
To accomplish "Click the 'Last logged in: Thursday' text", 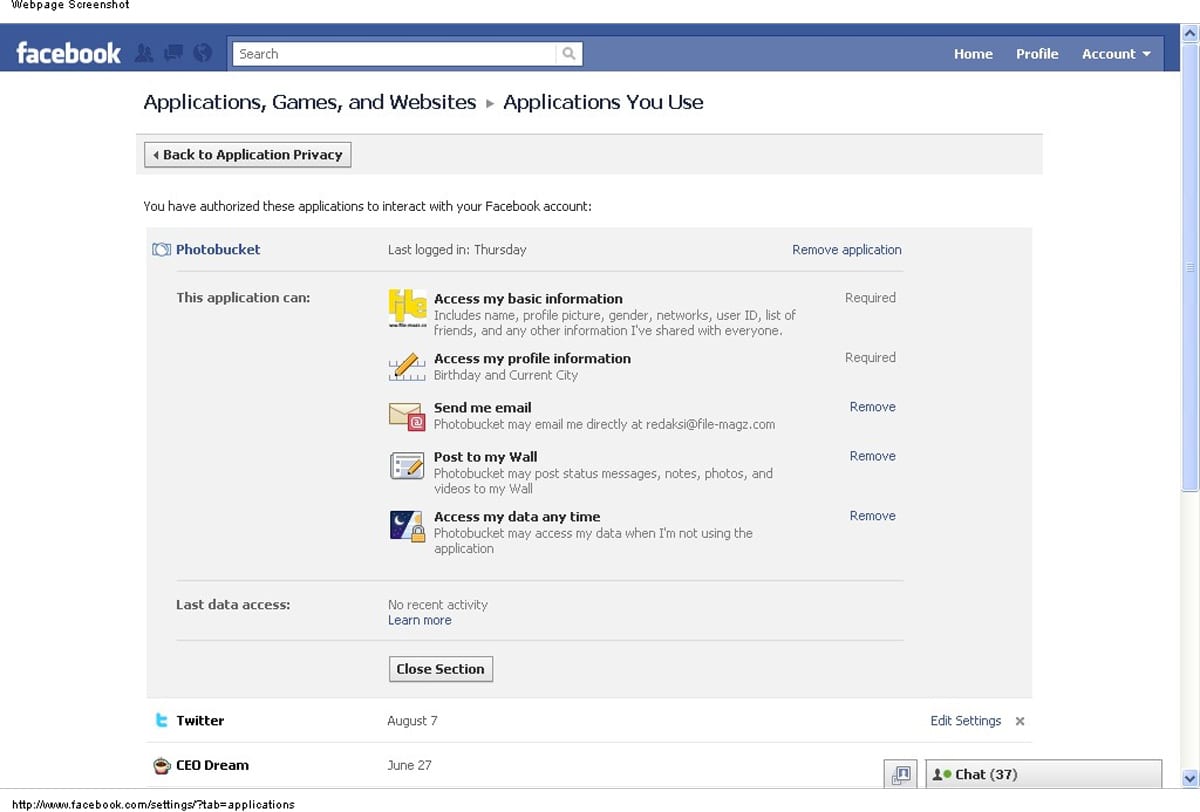I will coord(457,250).
